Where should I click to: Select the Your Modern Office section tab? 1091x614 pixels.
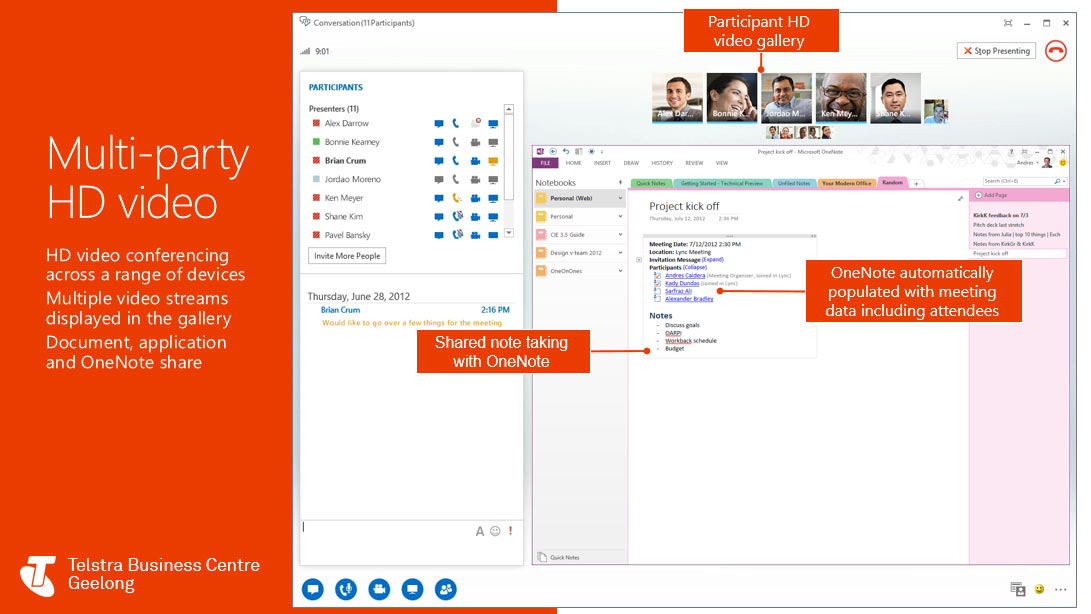click(846, 183)
